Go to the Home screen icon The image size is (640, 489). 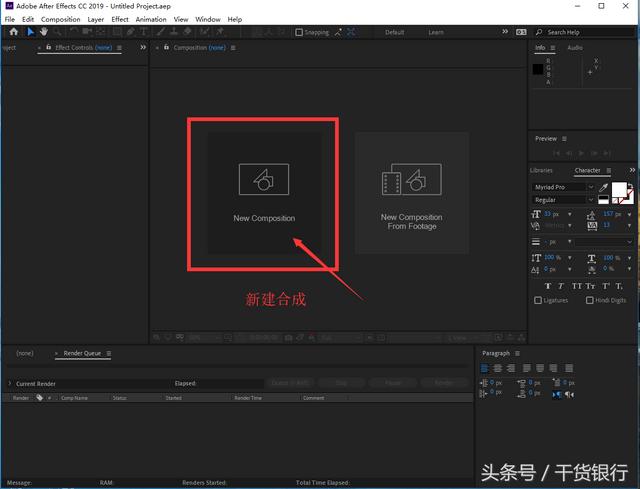[13, 32]
